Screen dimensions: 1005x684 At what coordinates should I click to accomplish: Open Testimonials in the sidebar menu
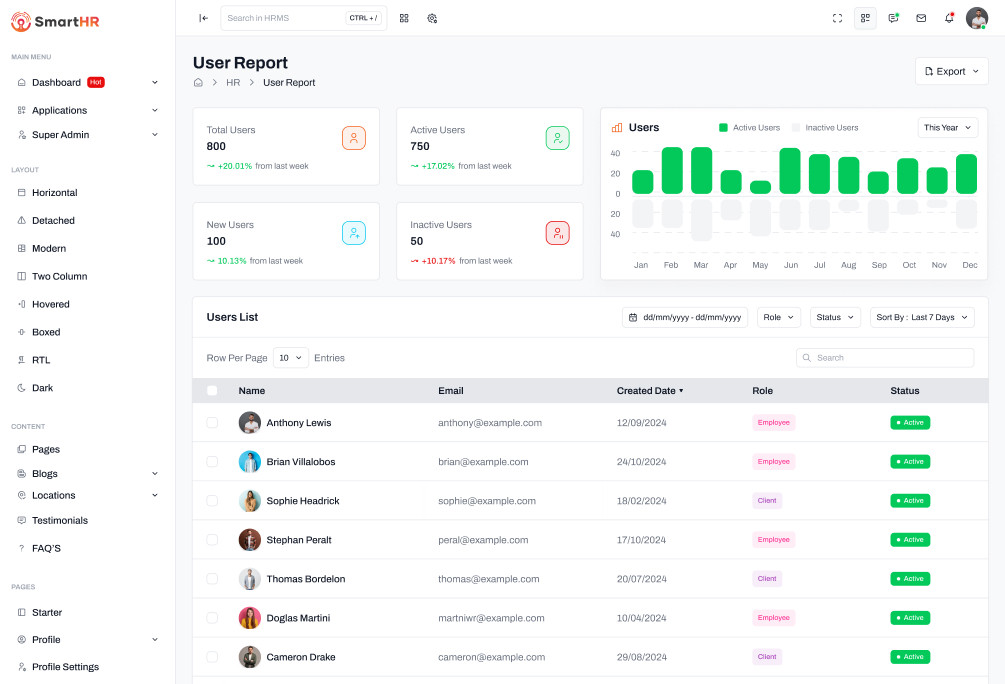(x=60, y=521)
